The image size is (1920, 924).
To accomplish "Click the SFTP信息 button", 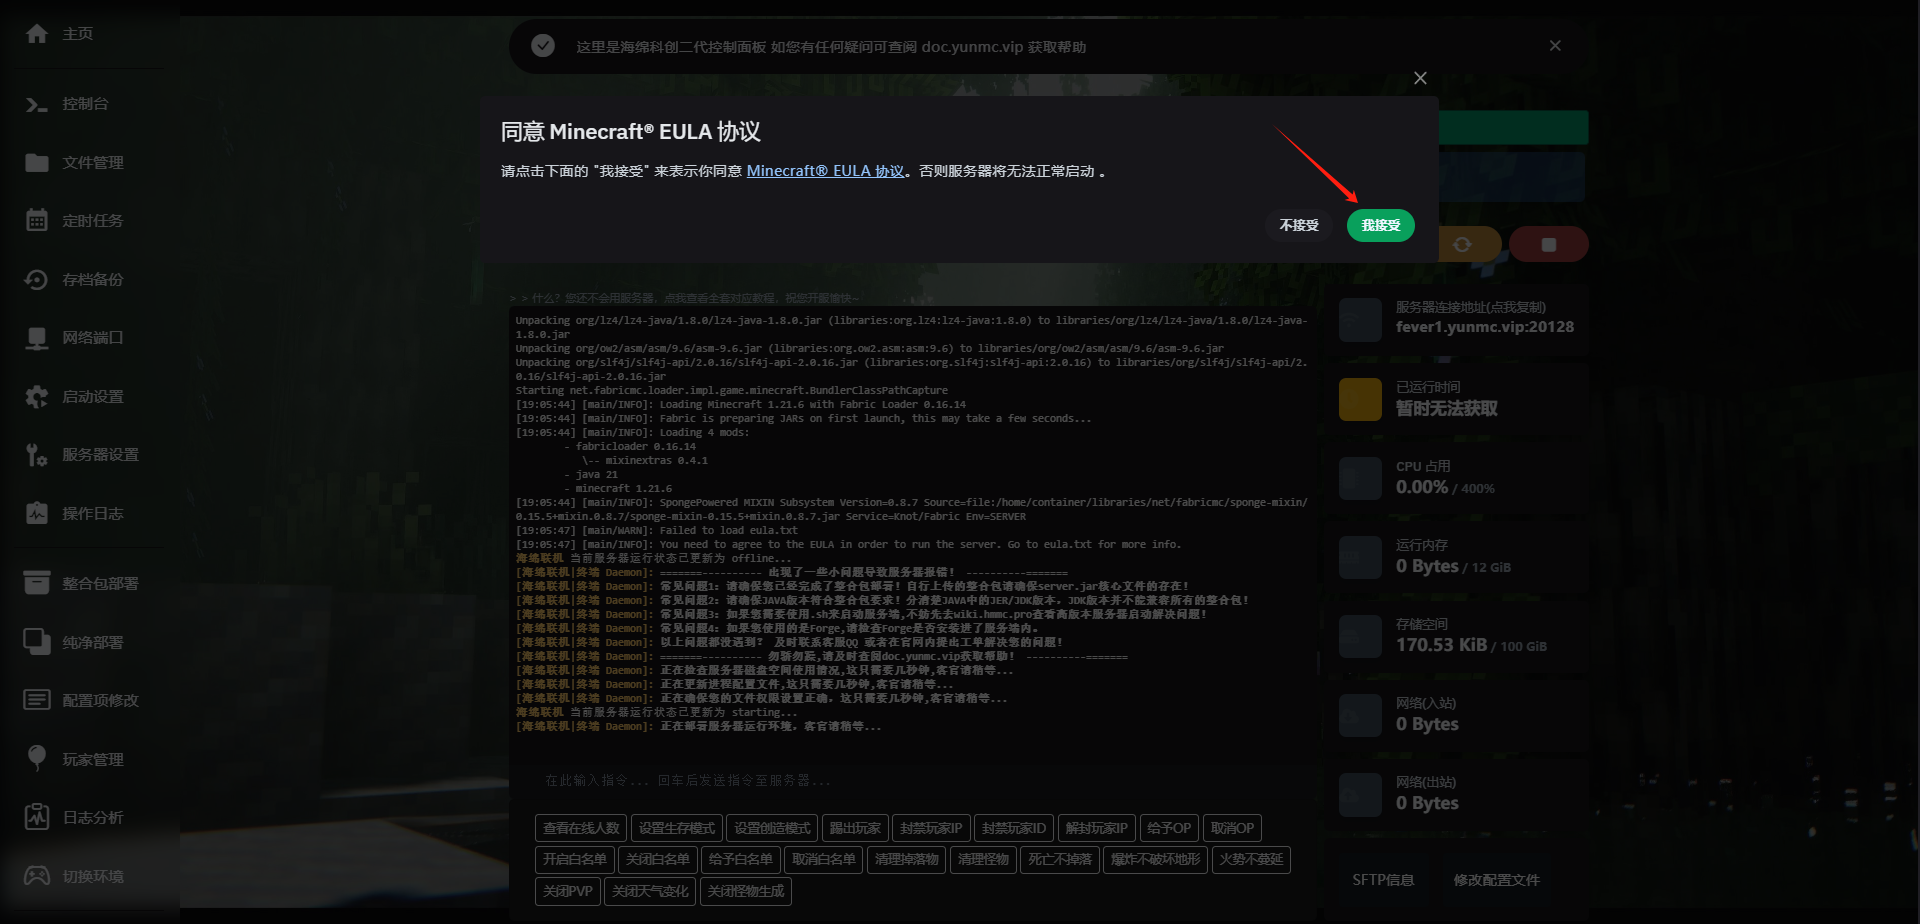I will click(x=1383, y=880).
